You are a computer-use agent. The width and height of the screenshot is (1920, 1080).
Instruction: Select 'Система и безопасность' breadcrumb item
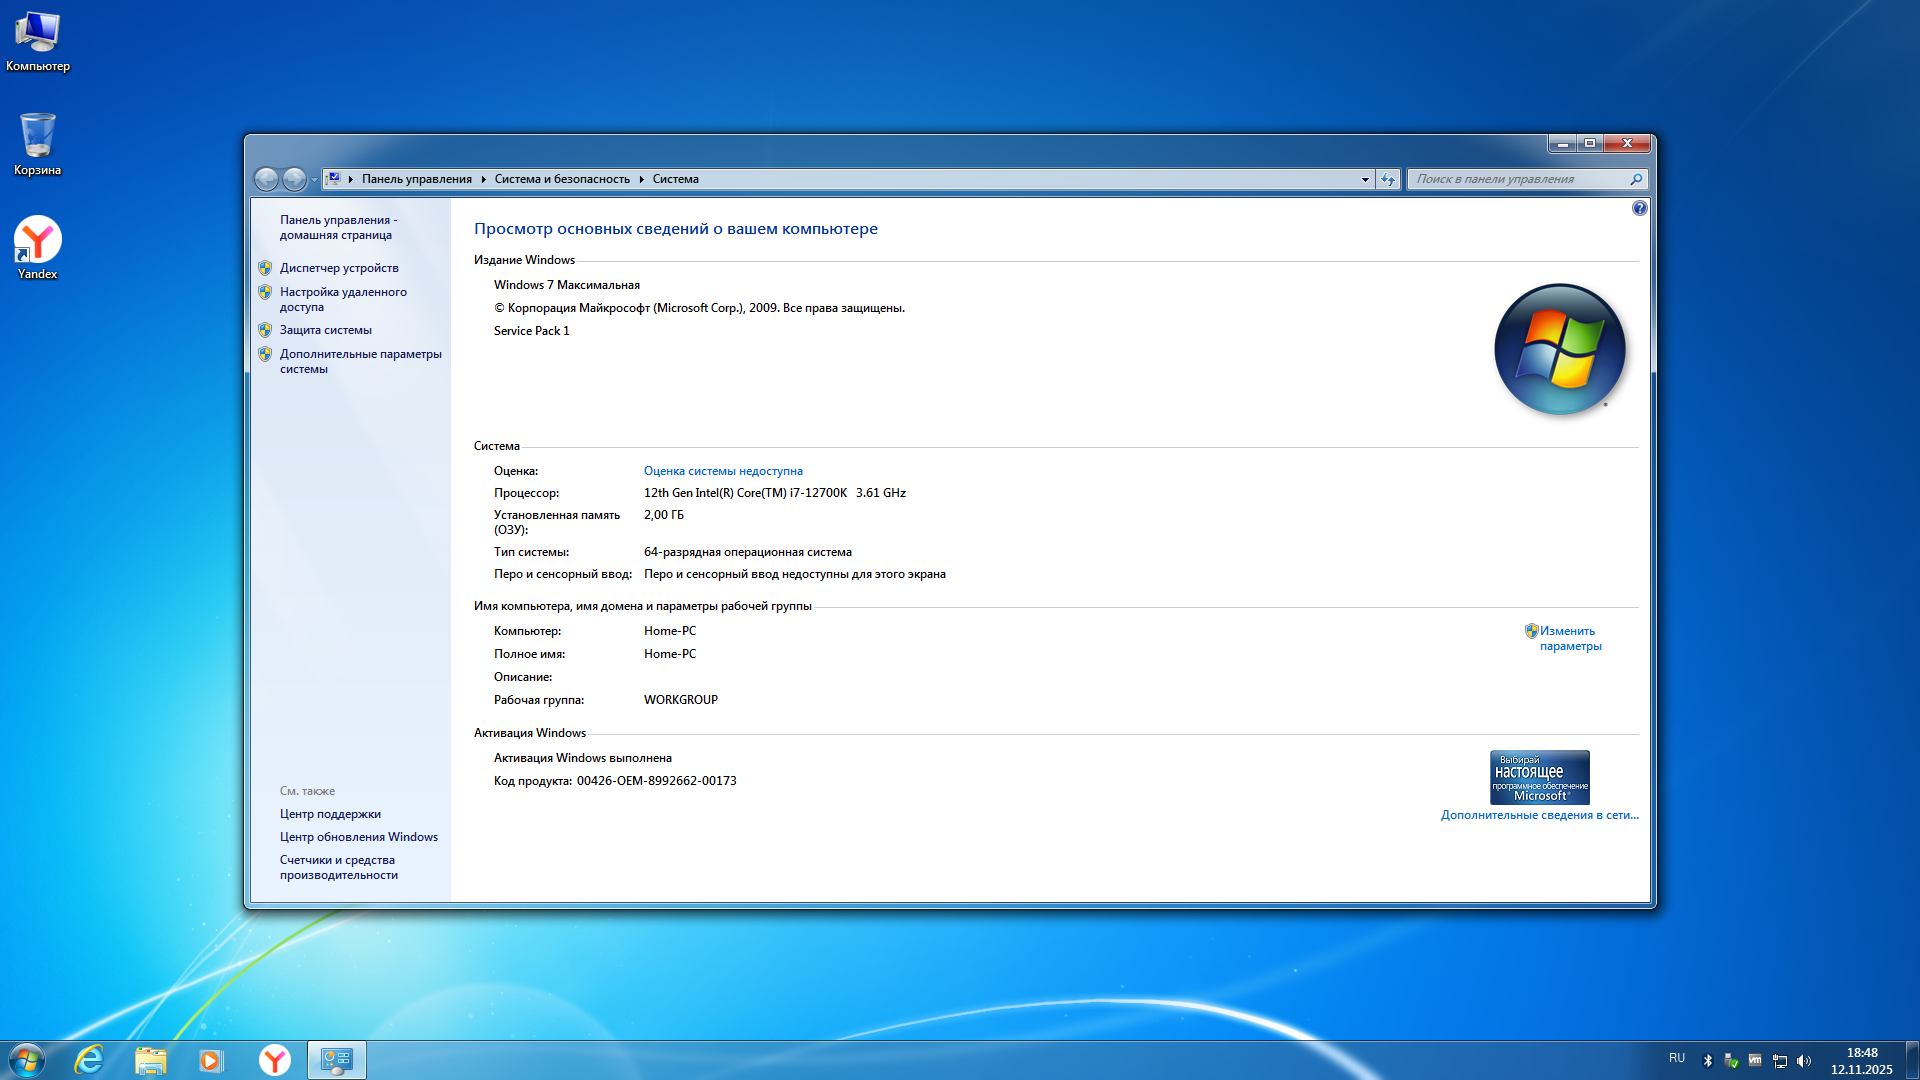[x=562, y=179]
